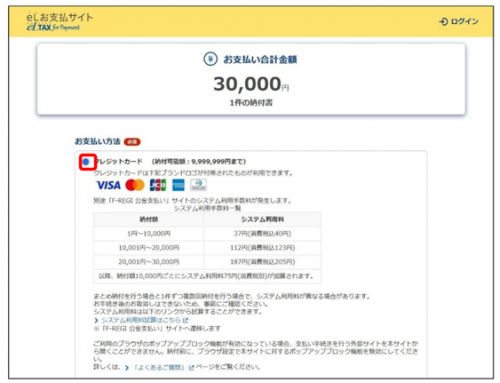This screenshot has width=500, height=383.
Task: Click the external-link icon after よくあるご質問
Action: point(191,368)
